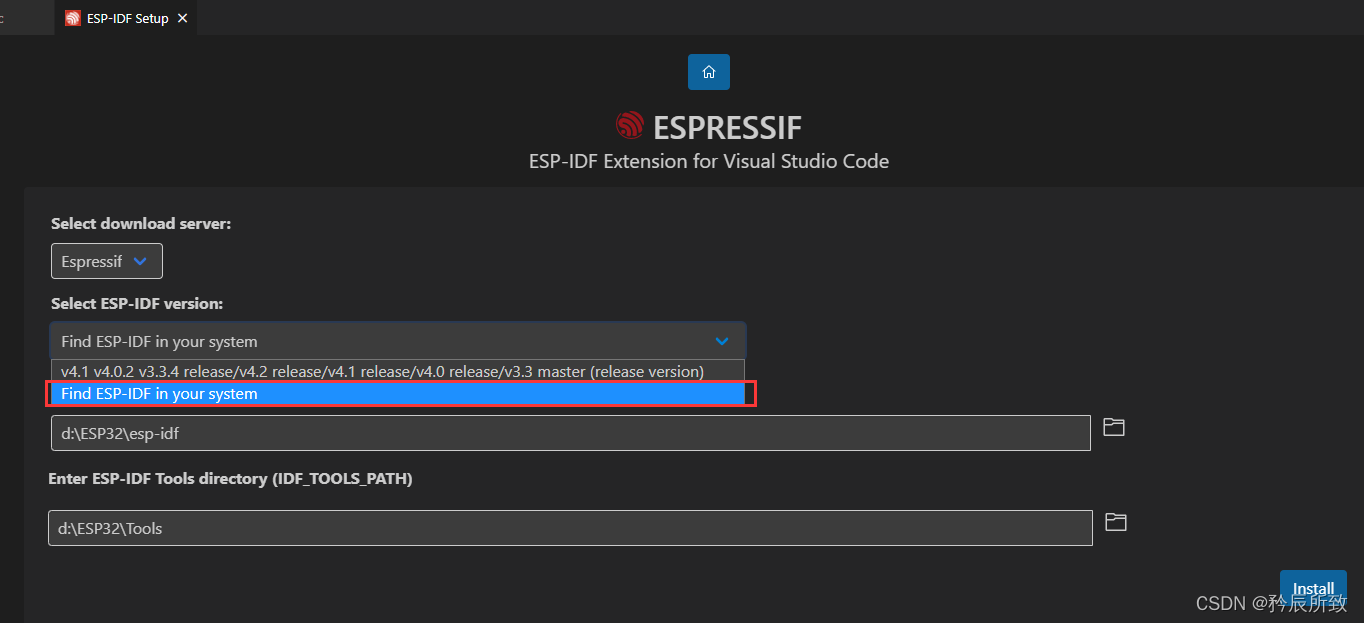Select the v4.1 release version list option
Image resolution: width=1364 pixels, height=623 pixels.
coord(398,371)
